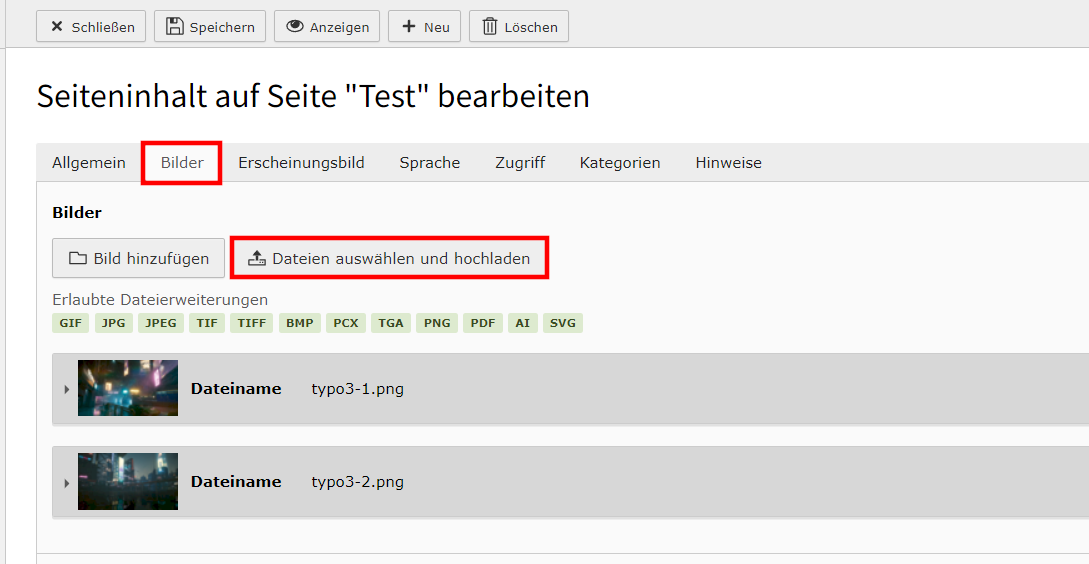Viewport: 1089px width, 564px height.
Task: Go to the Sprache tab
Action: [x=429, y=163]
